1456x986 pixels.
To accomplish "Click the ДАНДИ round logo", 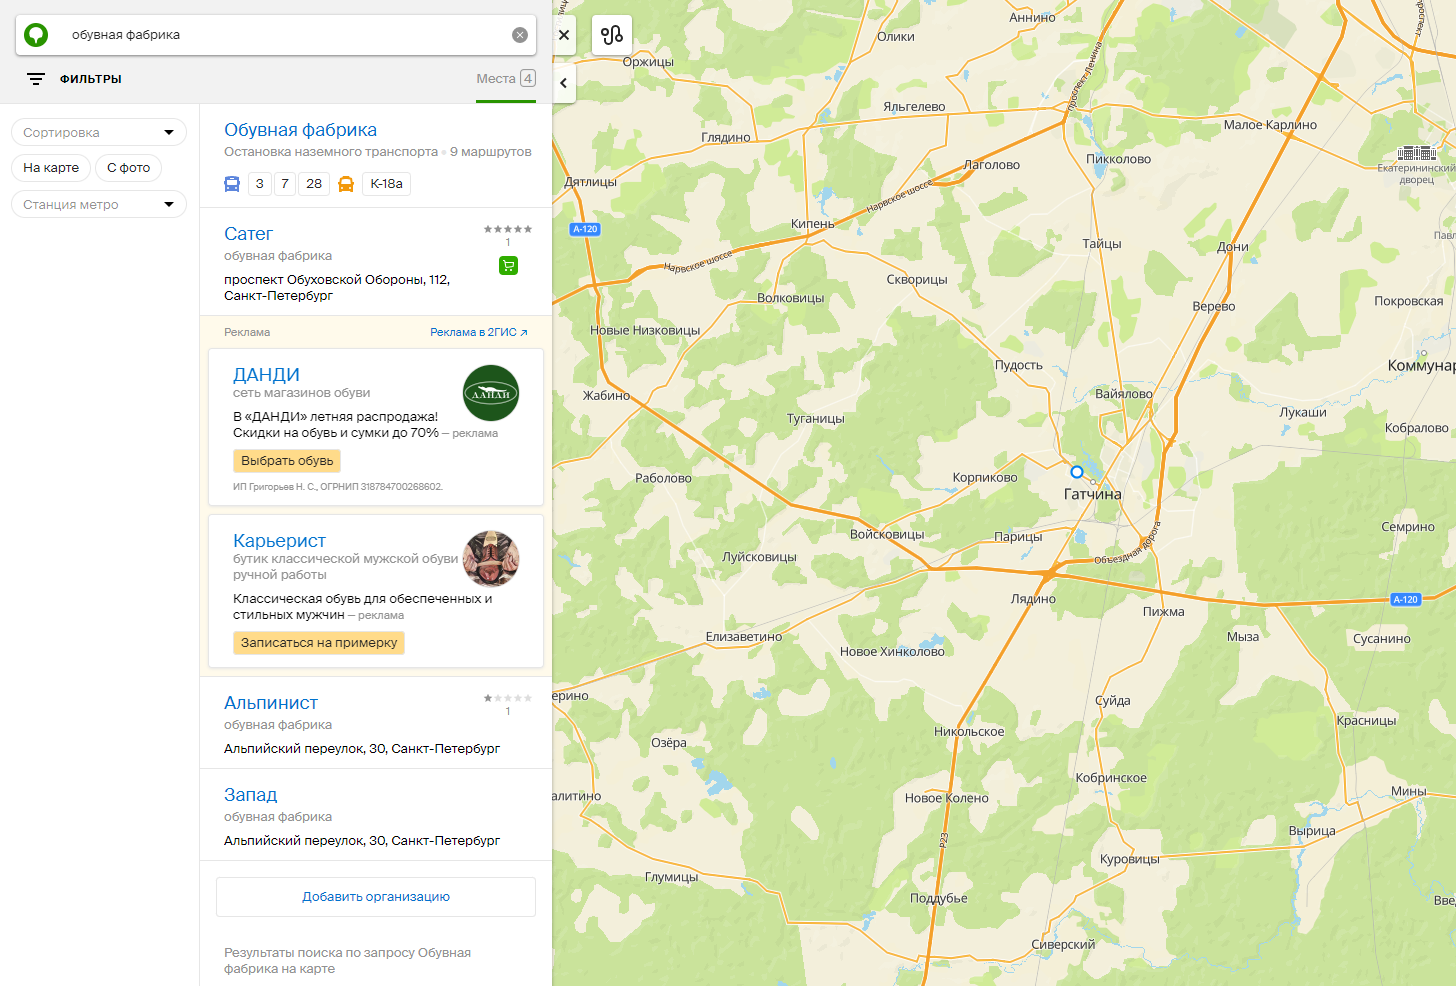I will (491, 393).
